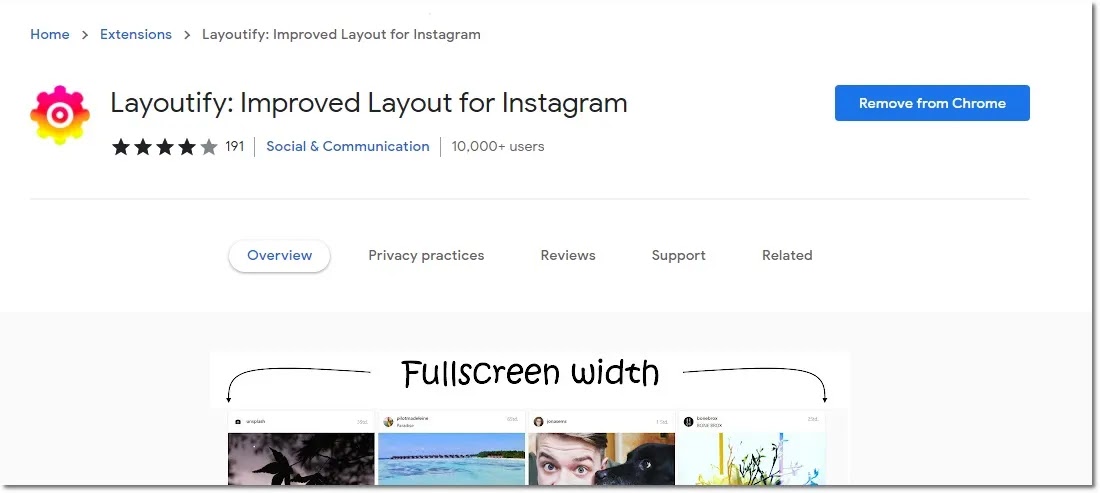Click the pilotmadeleine profile avatar
The image size is (1100, 493).
[x=389, y=421]
